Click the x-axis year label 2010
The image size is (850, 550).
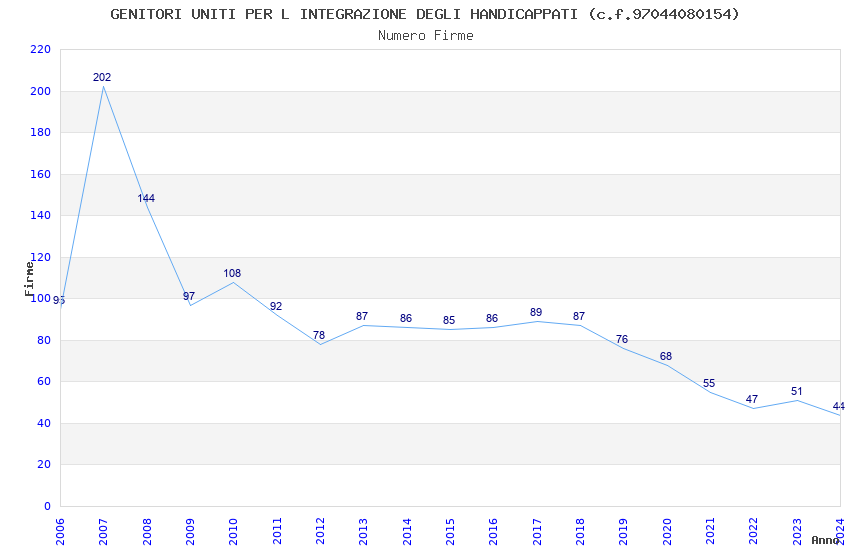tap(234, 532)
